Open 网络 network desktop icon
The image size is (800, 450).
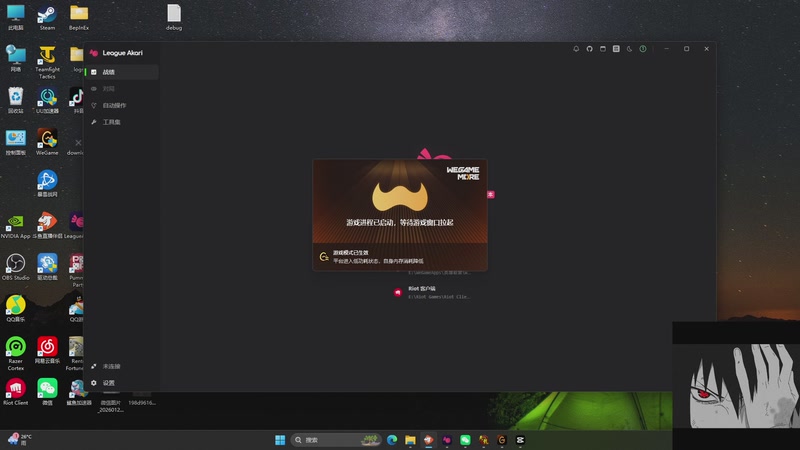(x=15, y=59)
